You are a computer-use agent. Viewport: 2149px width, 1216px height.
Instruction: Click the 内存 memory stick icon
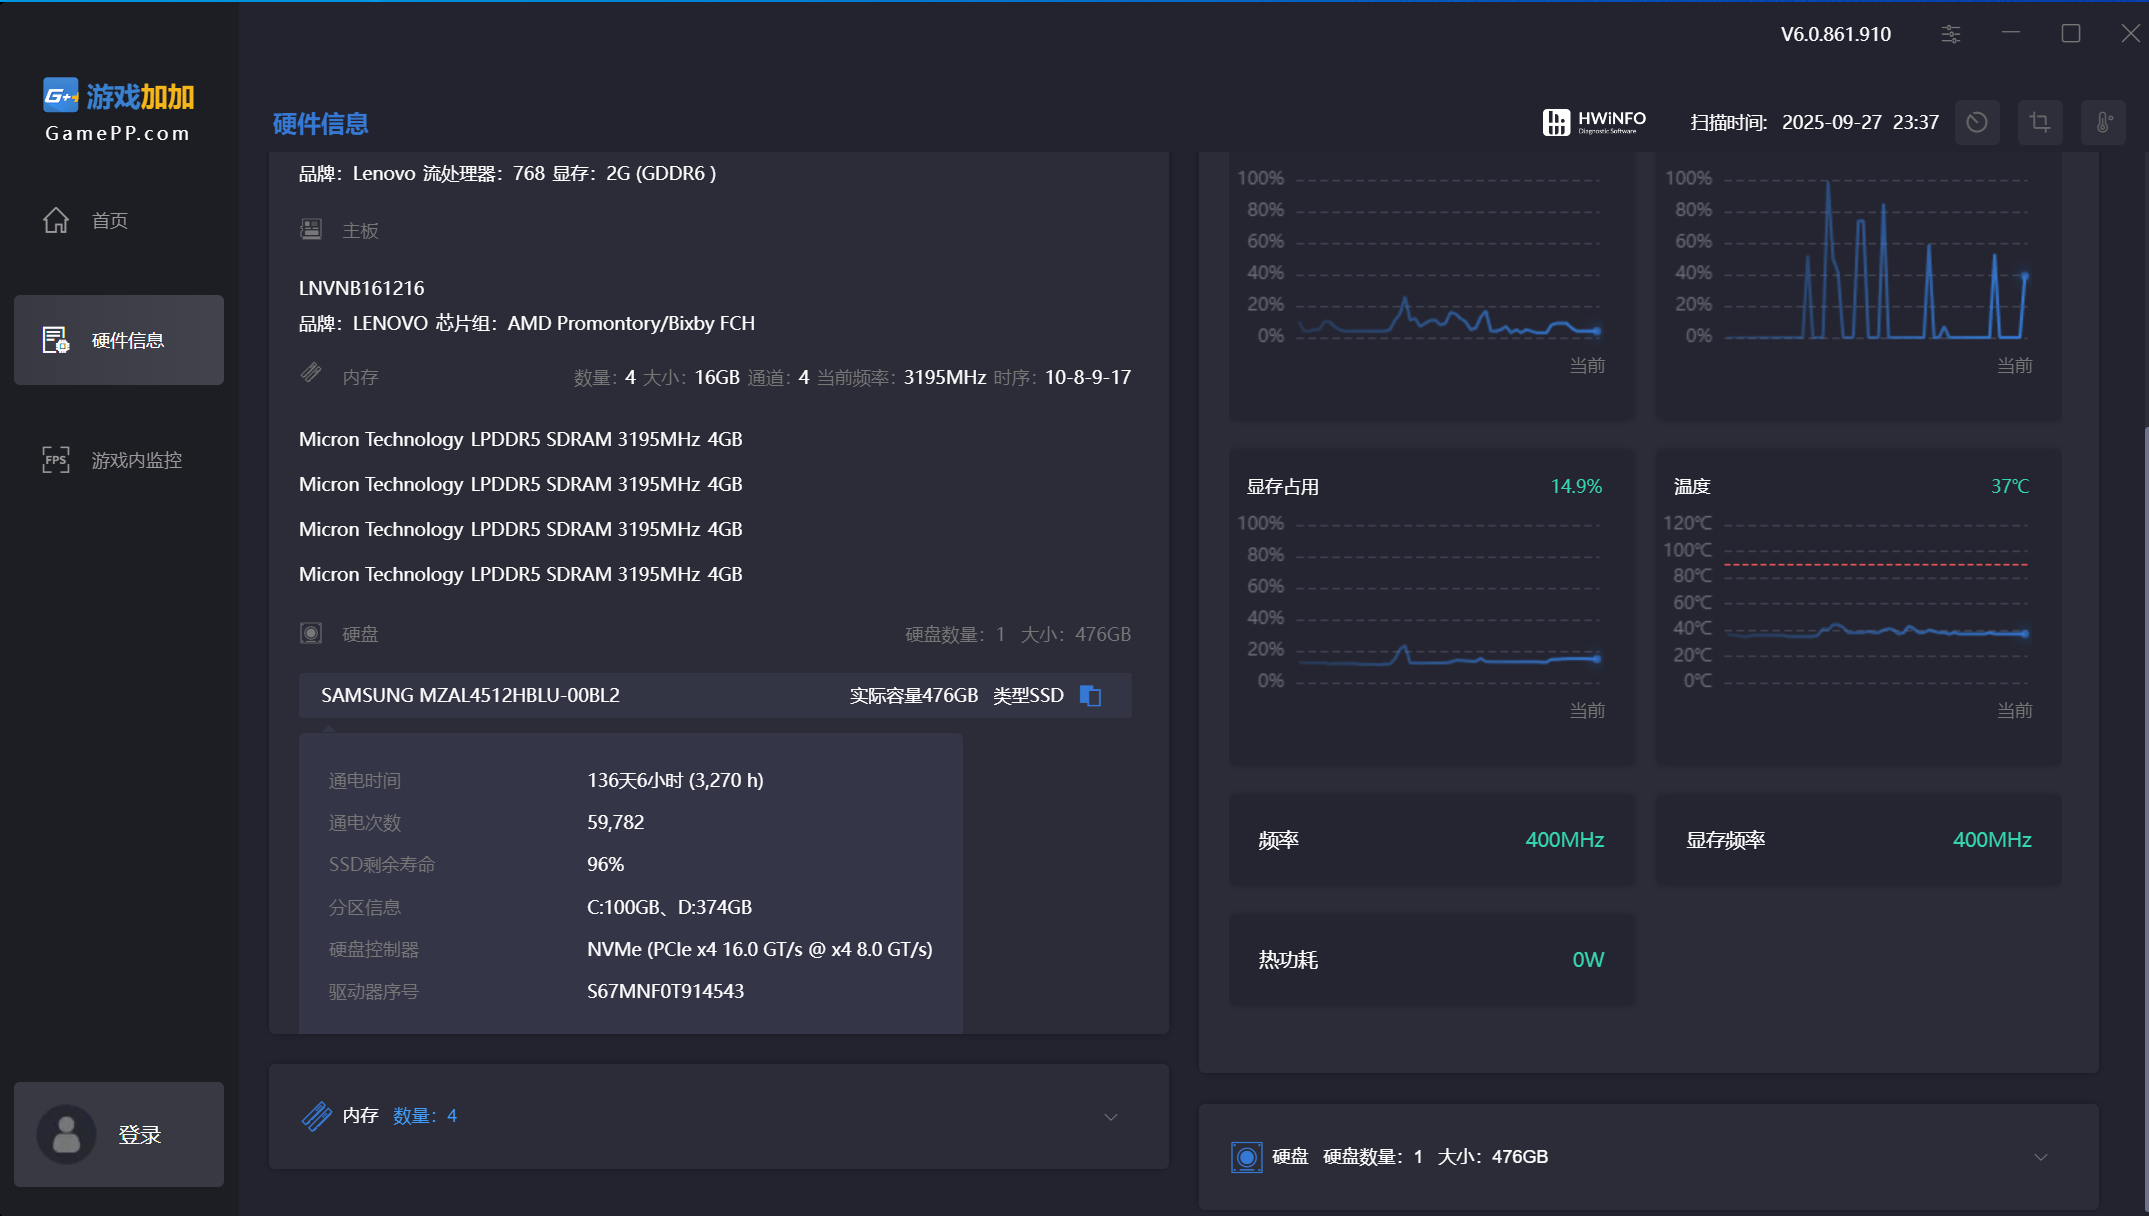click(x=311, y=373)
